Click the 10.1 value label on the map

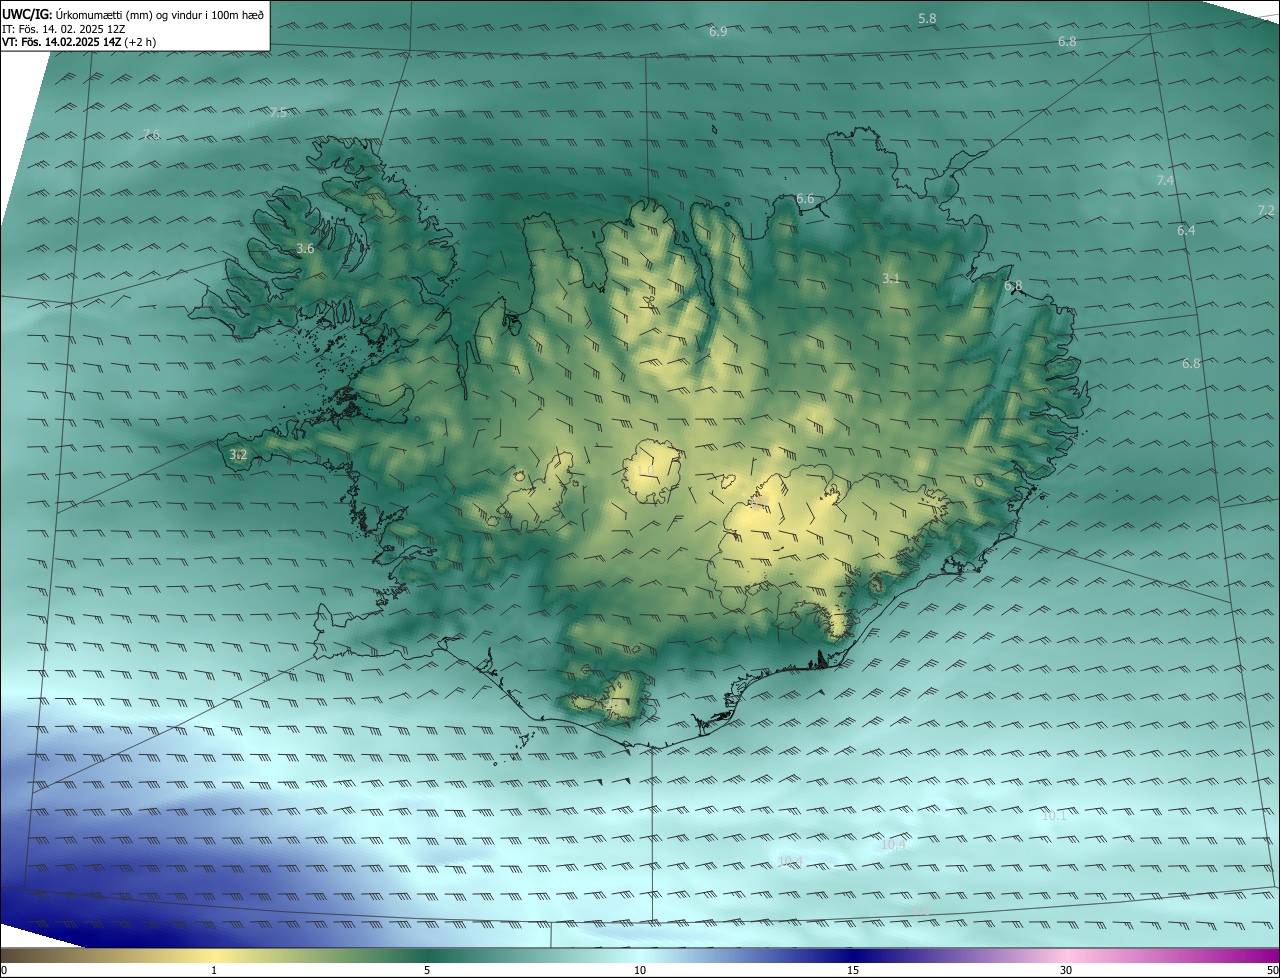[x=1054, y=816]
